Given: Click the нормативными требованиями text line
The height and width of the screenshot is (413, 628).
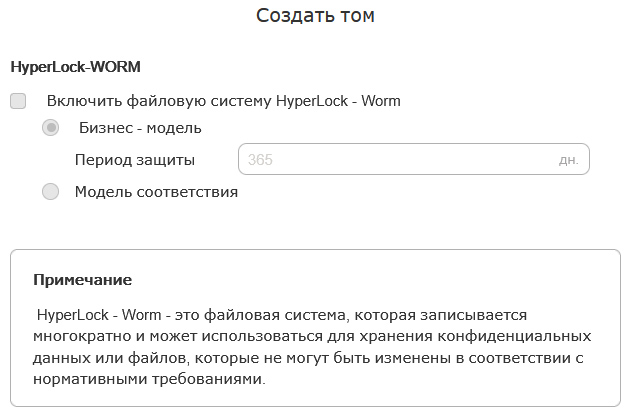Looking at the screenshot, I should pyautogui.click(x=149, y=379).
